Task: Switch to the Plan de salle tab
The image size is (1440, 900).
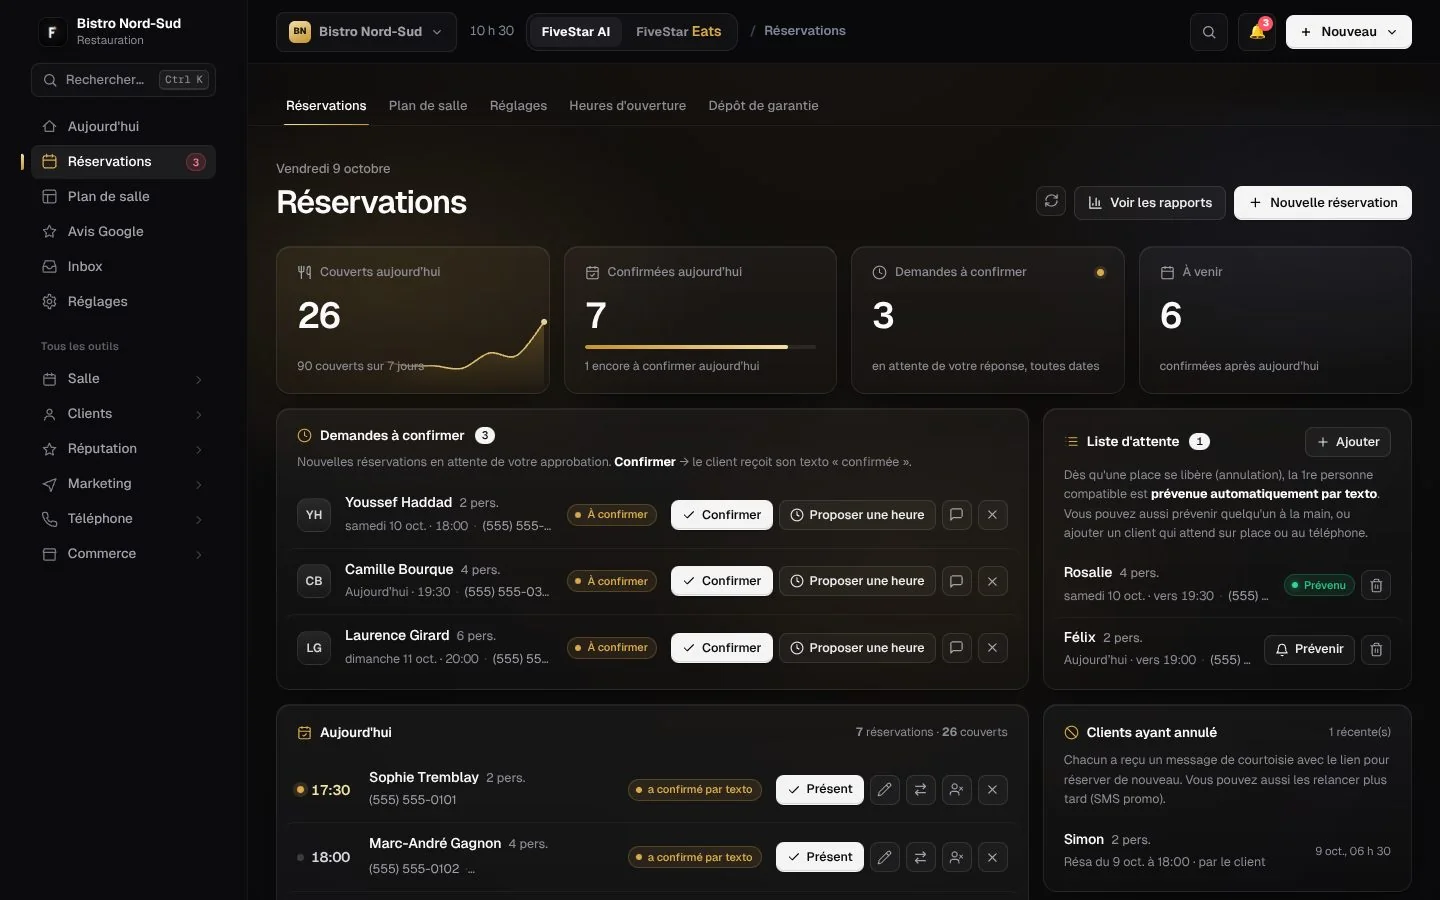Action: [428, 106]
